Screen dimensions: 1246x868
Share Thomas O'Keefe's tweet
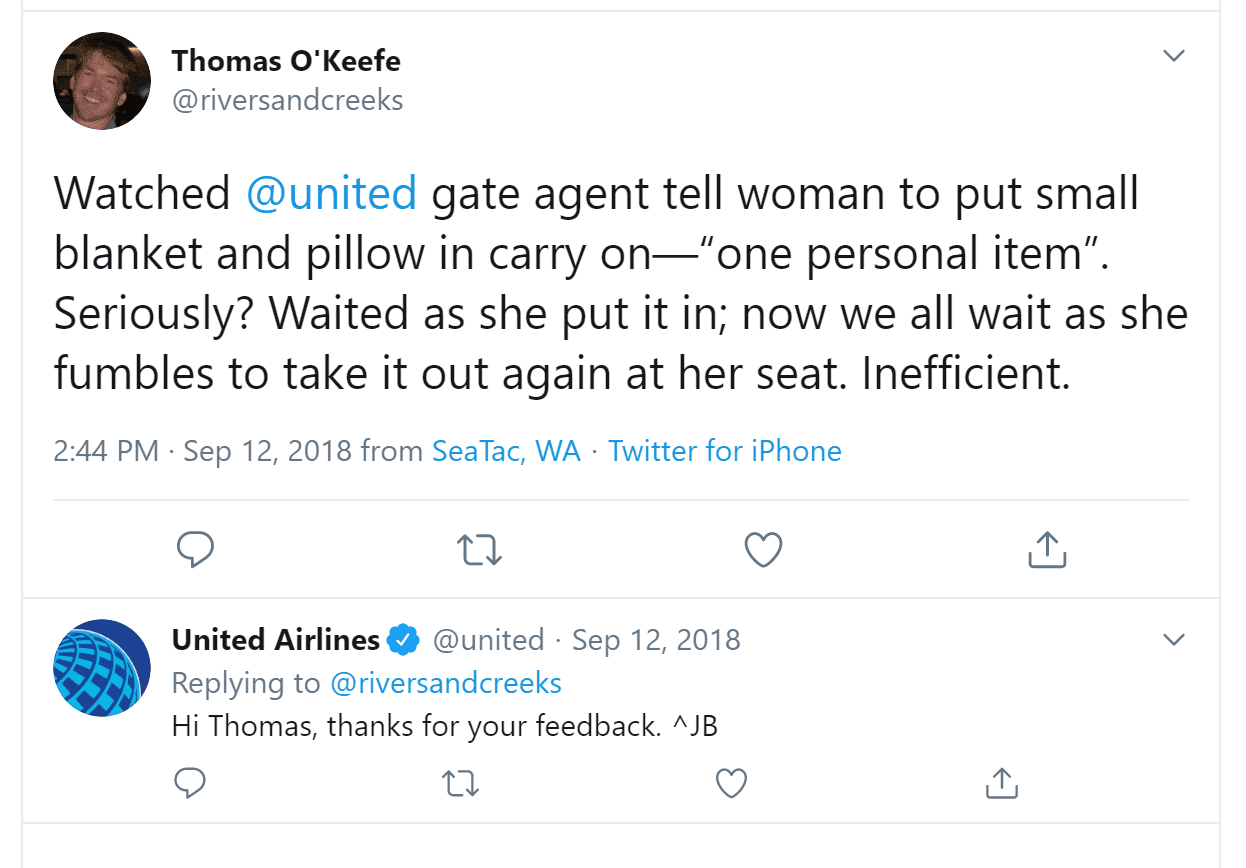(x=1047, y=549)
